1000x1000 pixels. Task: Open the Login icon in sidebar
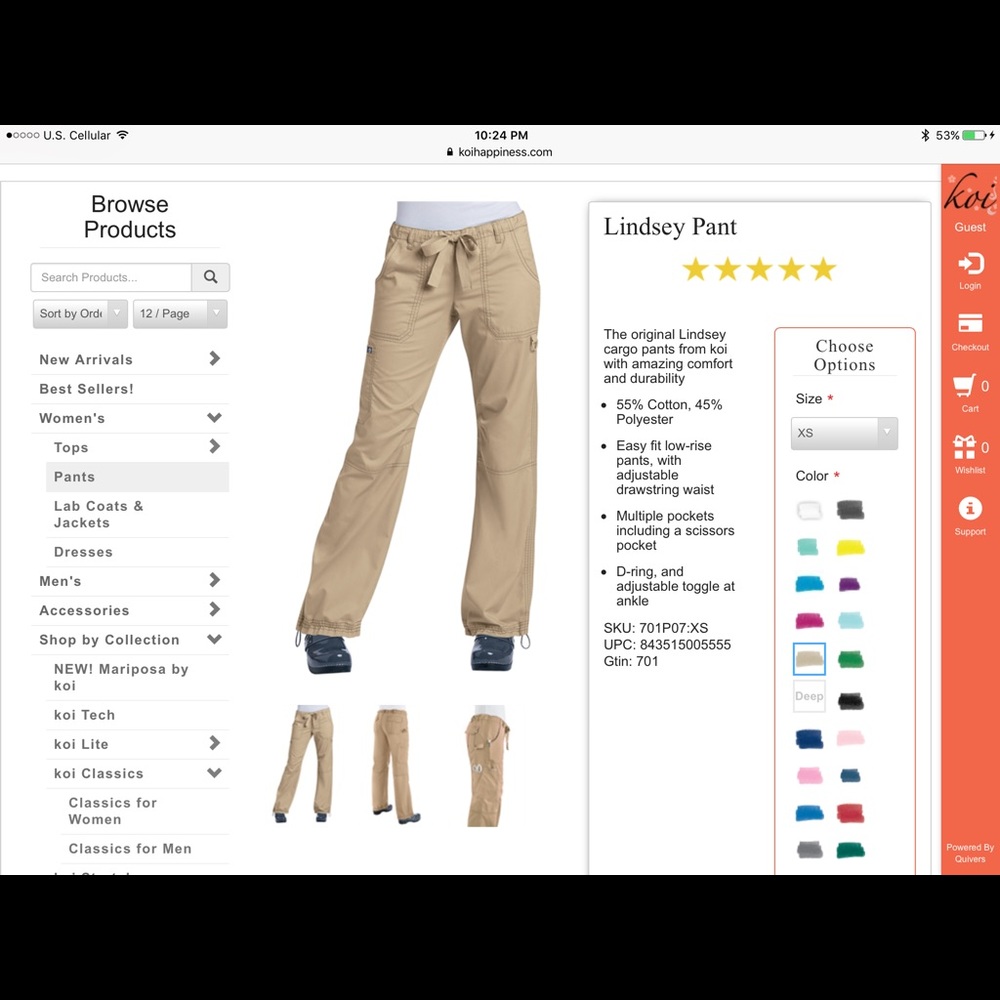point(970,263)
